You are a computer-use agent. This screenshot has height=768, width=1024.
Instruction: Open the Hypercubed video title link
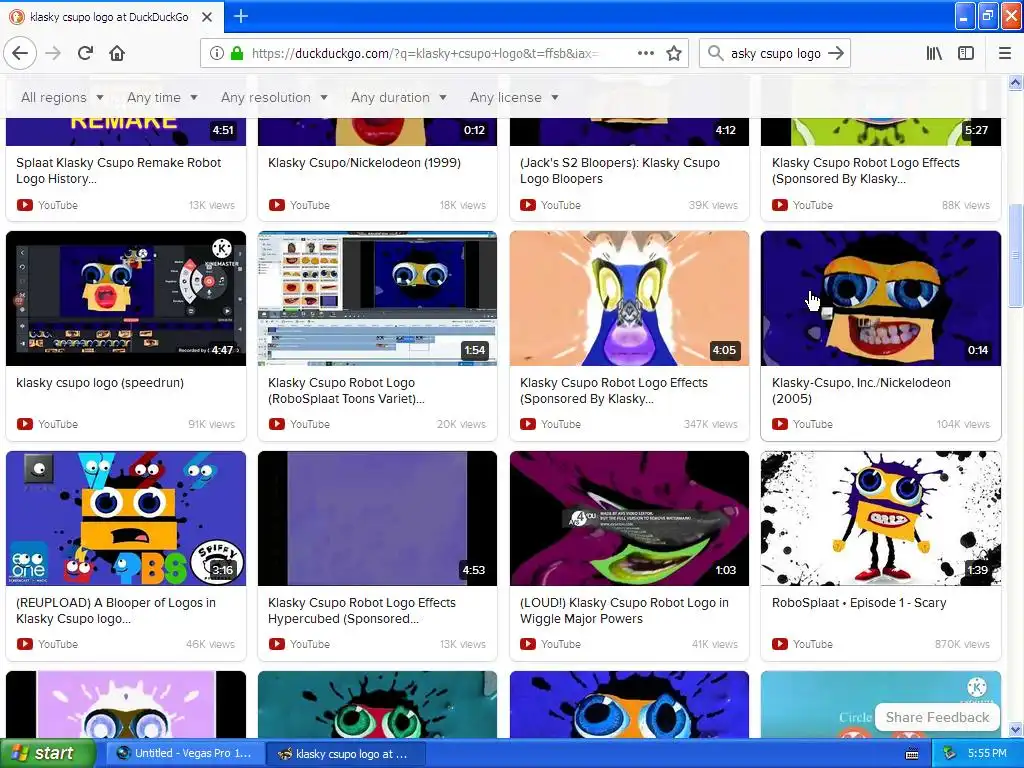pos(362,611)
